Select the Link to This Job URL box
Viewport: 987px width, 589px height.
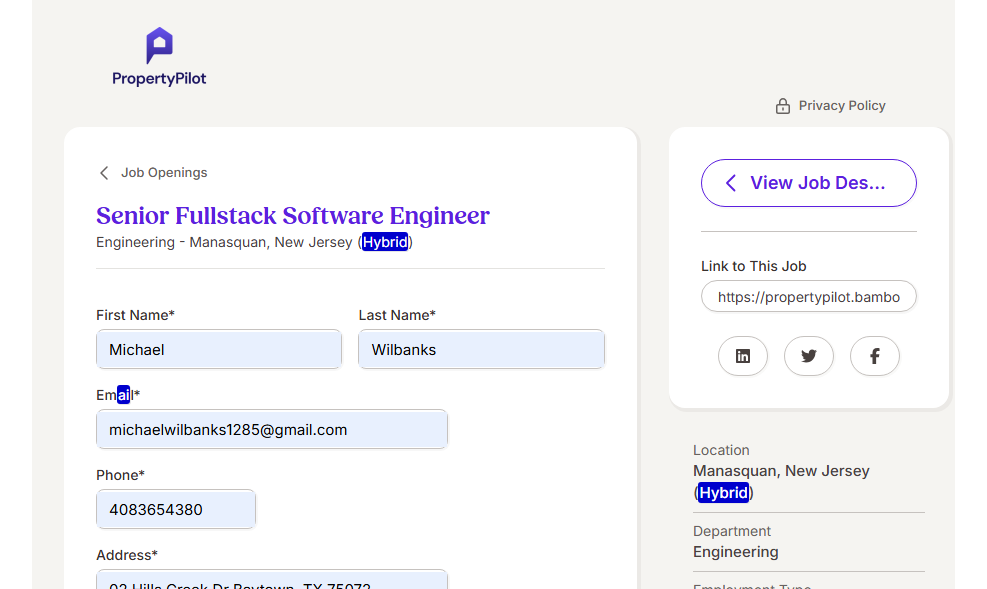click(x=808, y=297)
